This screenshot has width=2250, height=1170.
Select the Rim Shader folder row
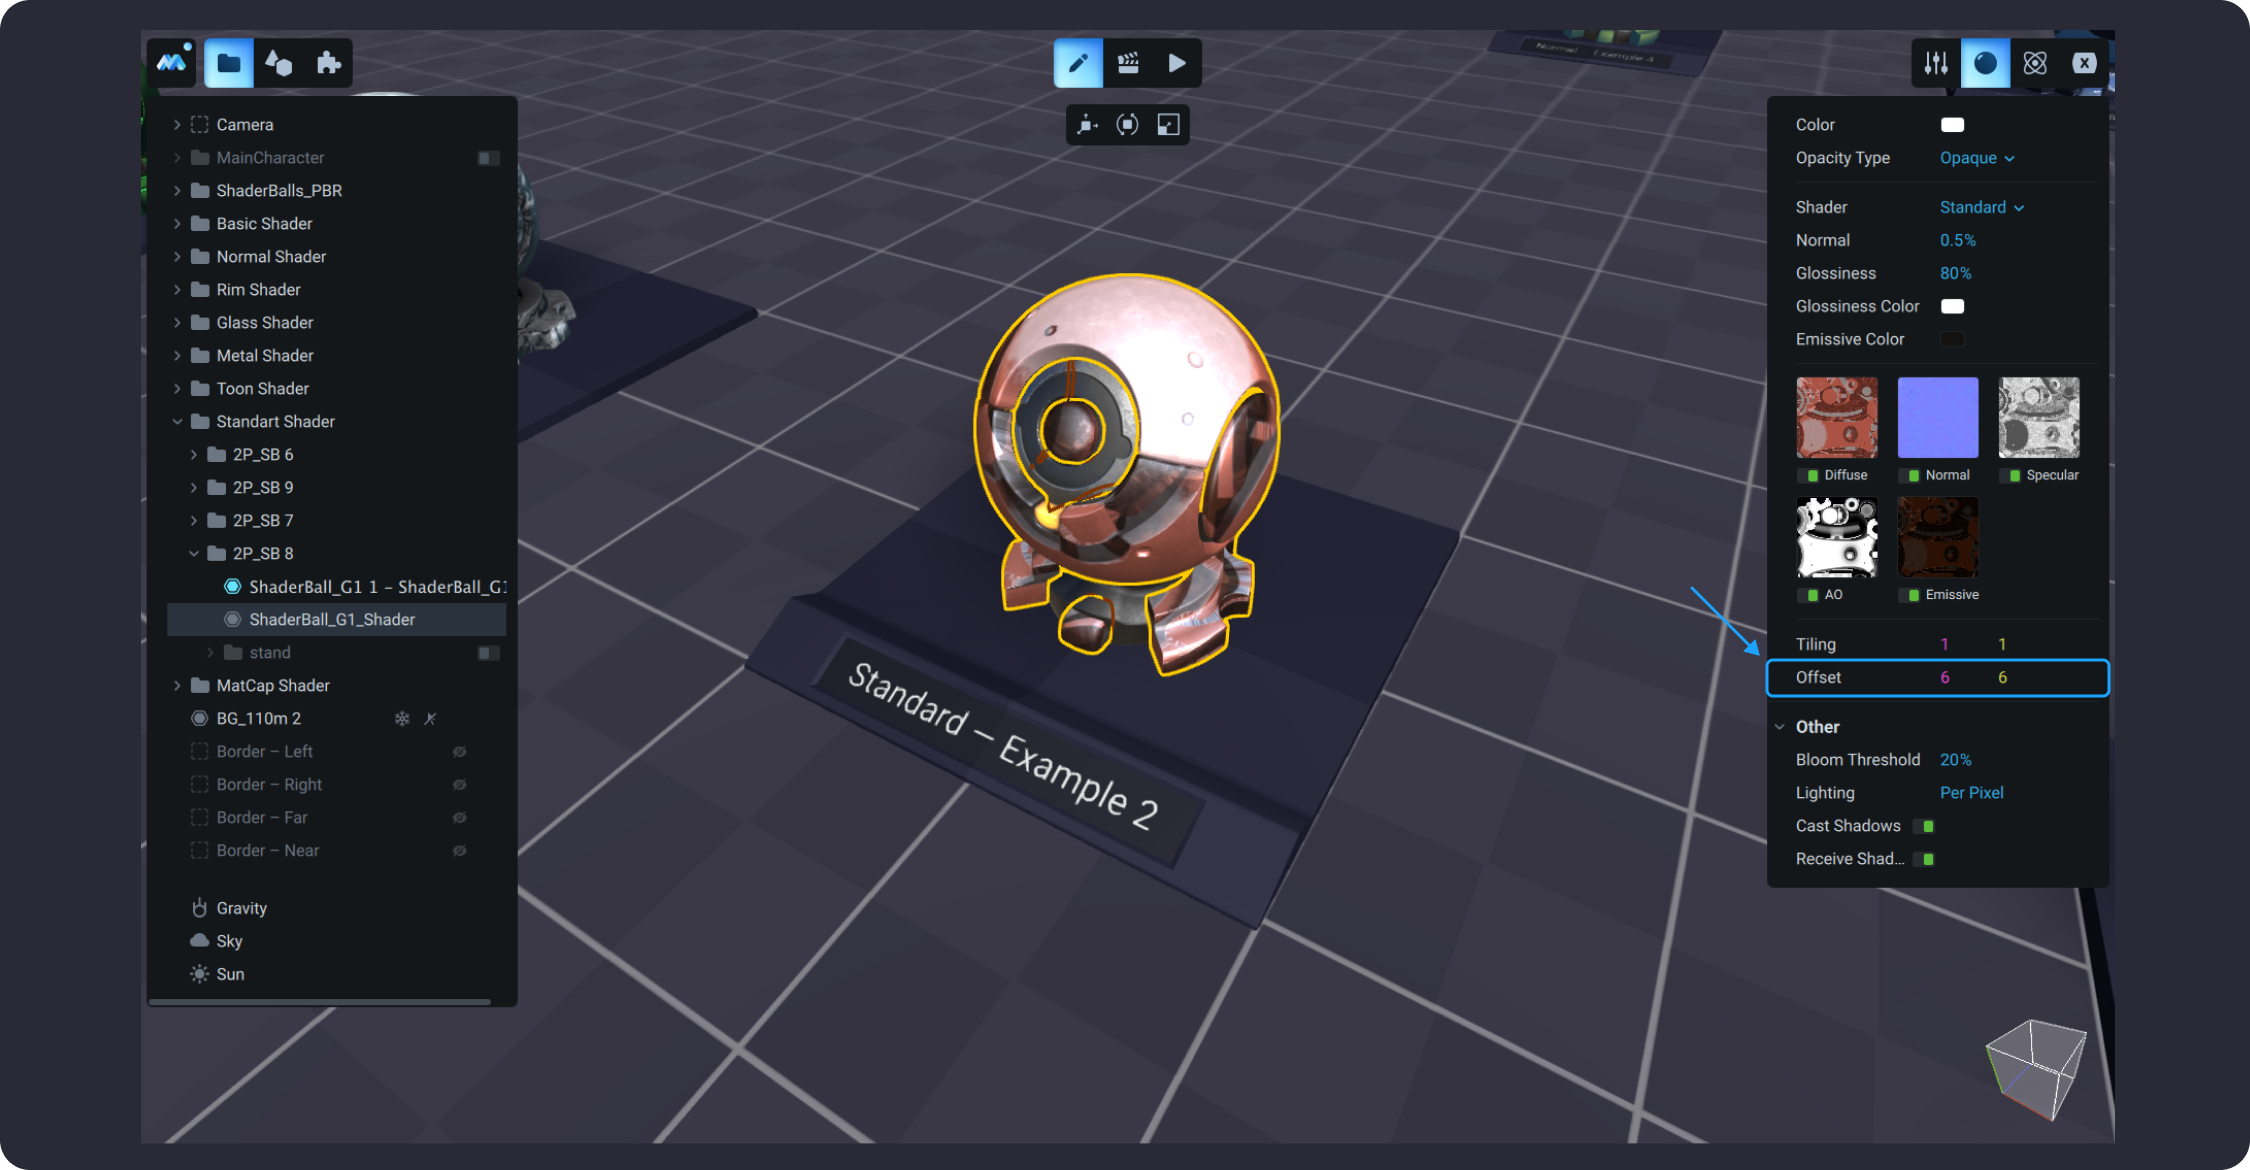pos(337,290)
